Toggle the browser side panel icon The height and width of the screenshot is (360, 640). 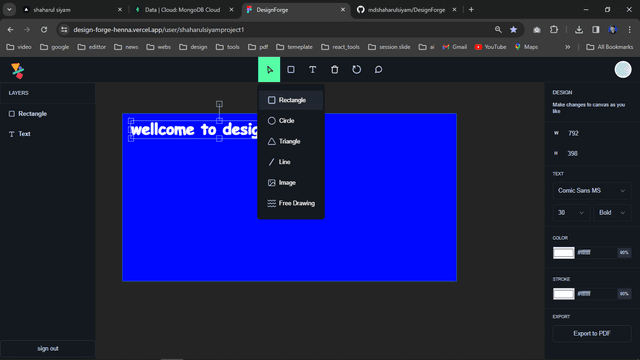point(596,29)
